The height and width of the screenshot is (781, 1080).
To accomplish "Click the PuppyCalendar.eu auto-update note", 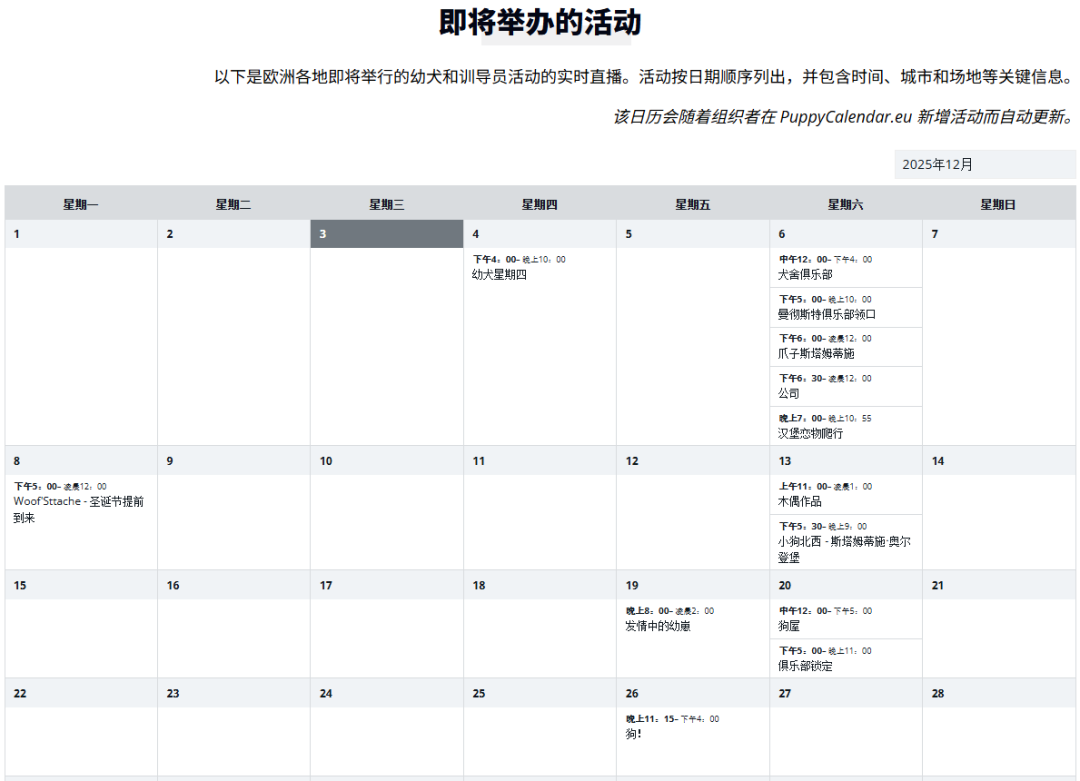I will point(844,117).
